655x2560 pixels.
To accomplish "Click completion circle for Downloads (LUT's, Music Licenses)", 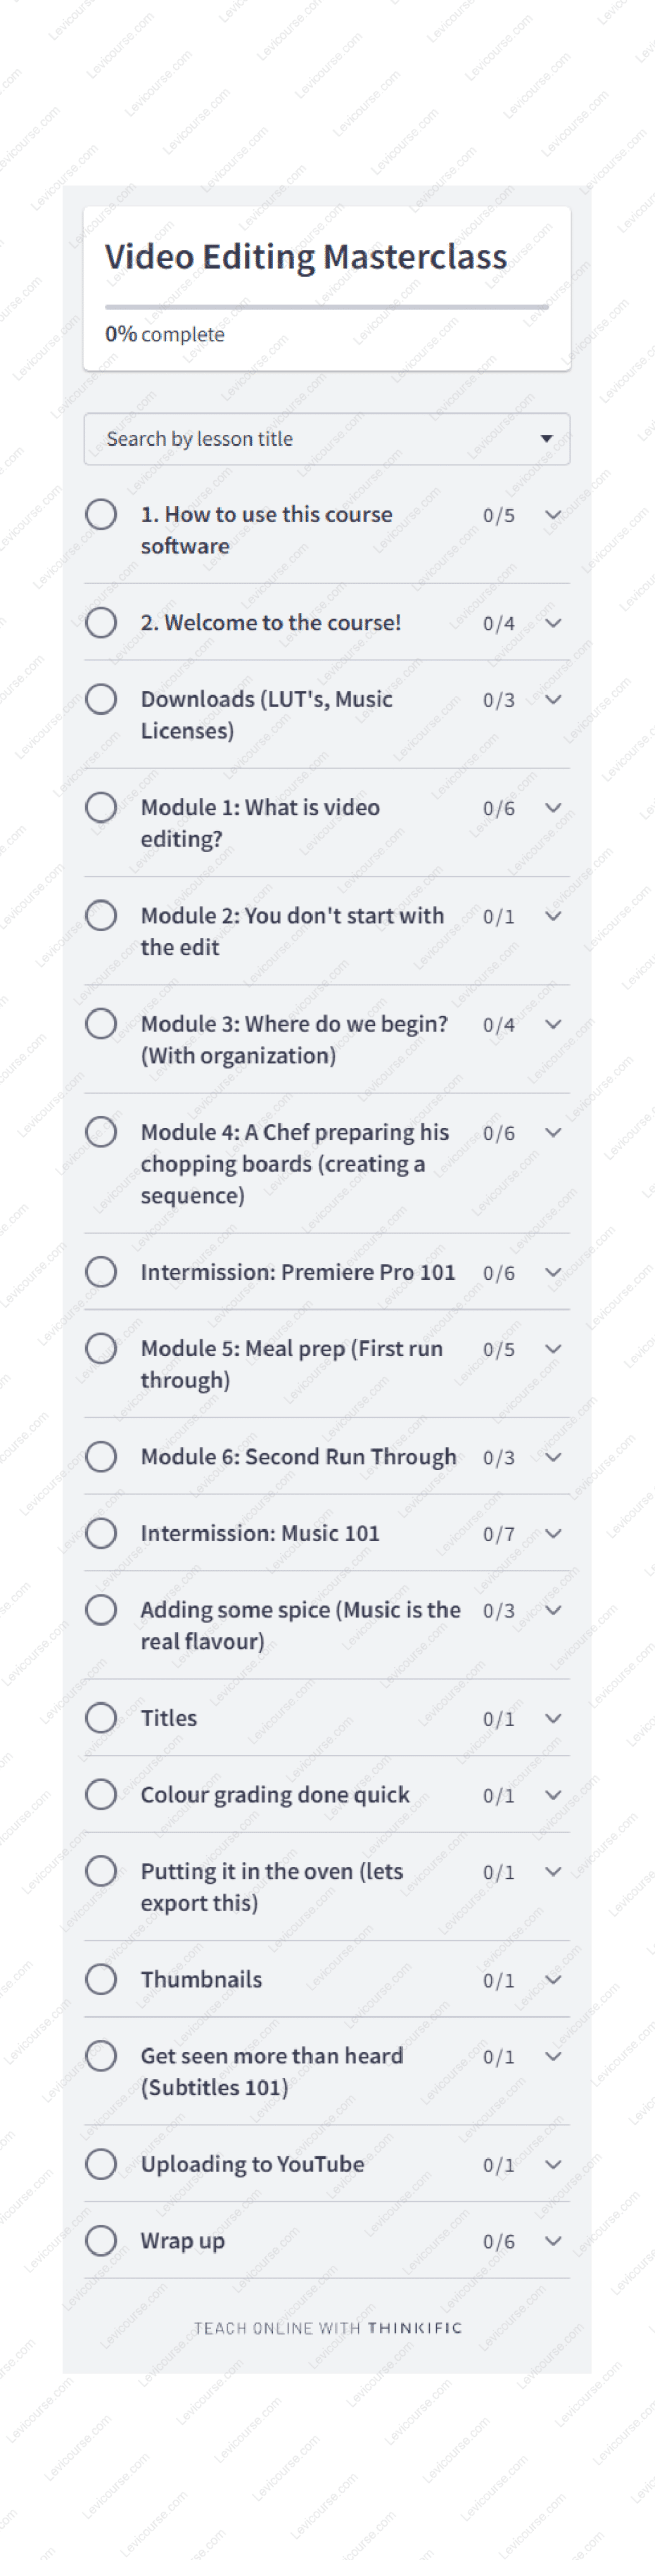I will point(101,699).
